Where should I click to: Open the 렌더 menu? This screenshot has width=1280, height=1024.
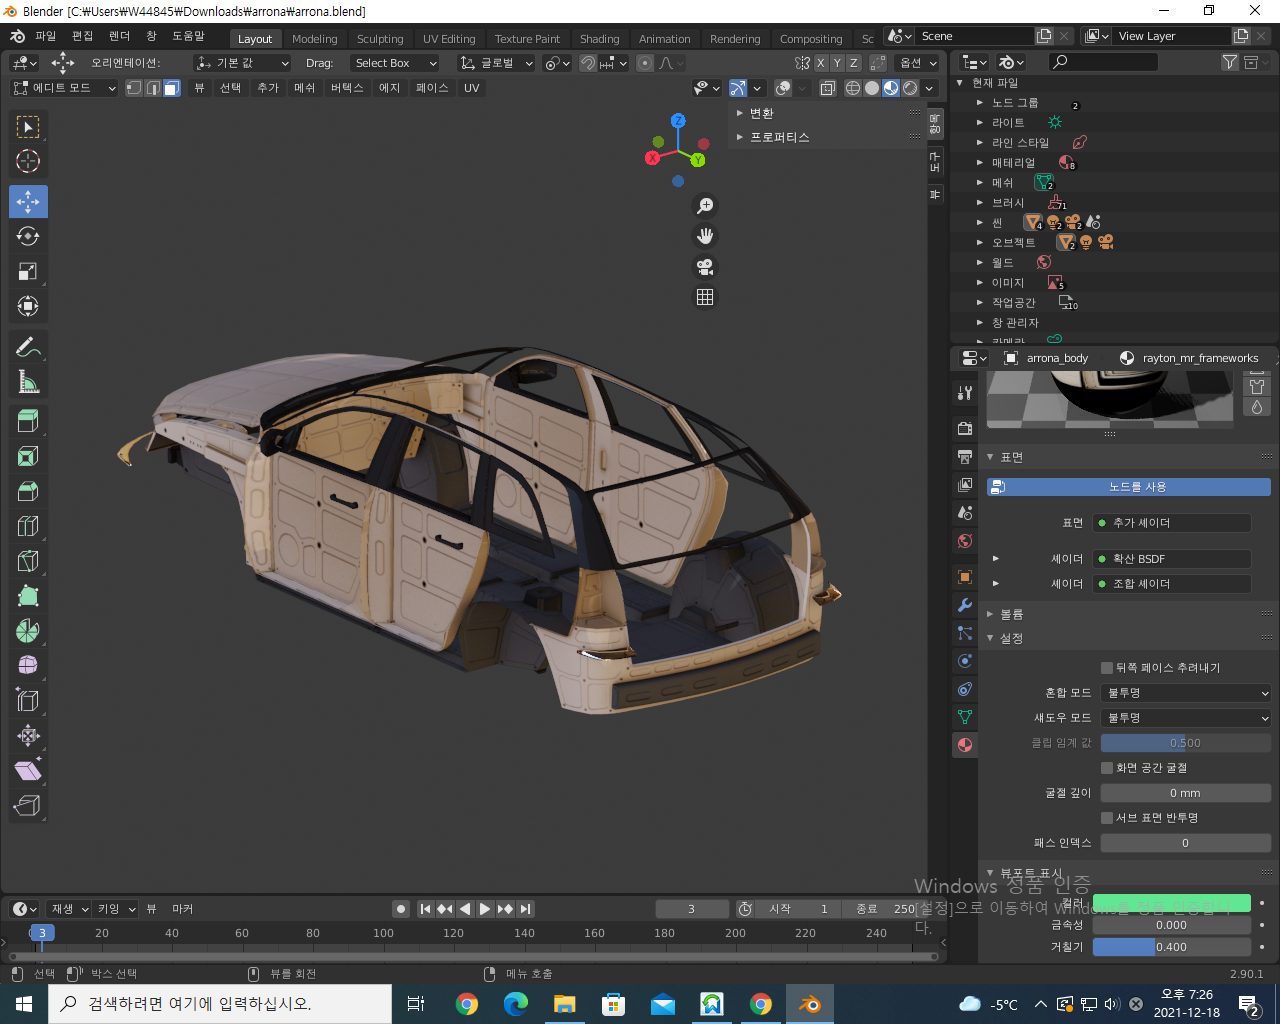pyautogui.click(x=119, y=36)
